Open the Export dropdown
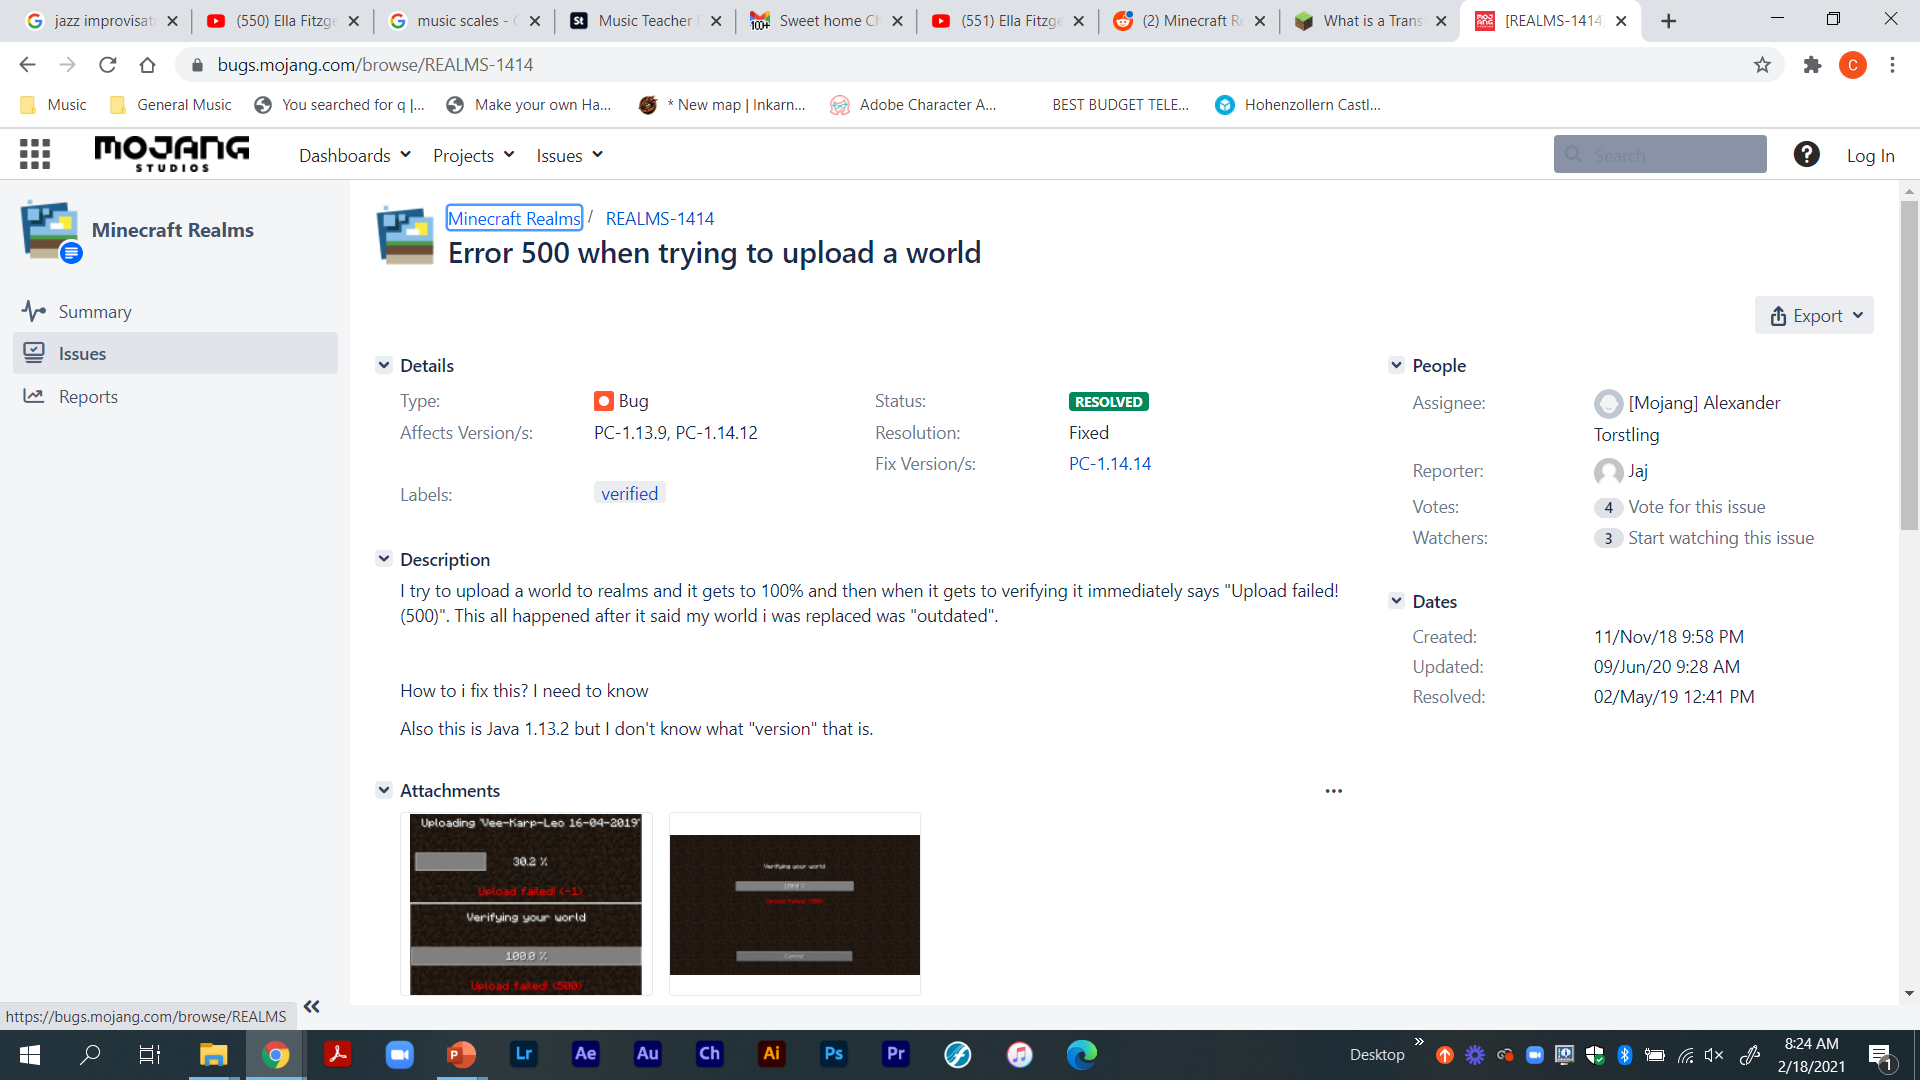 click(1814, 316)
